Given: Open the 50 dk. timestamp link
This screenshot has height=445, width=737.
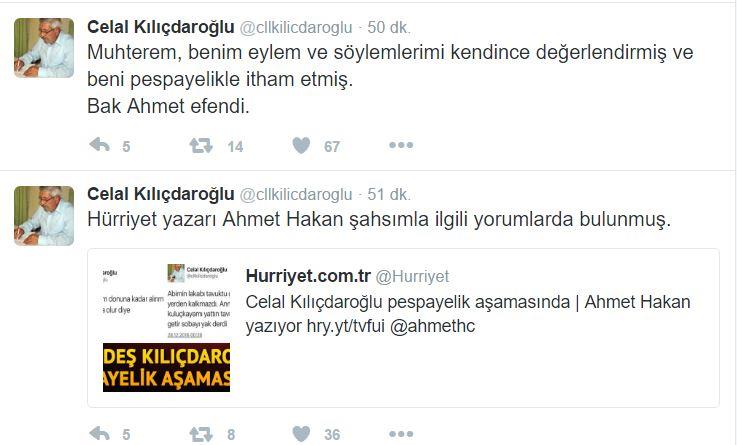Looking at the screenshot, I should (389, 27).
